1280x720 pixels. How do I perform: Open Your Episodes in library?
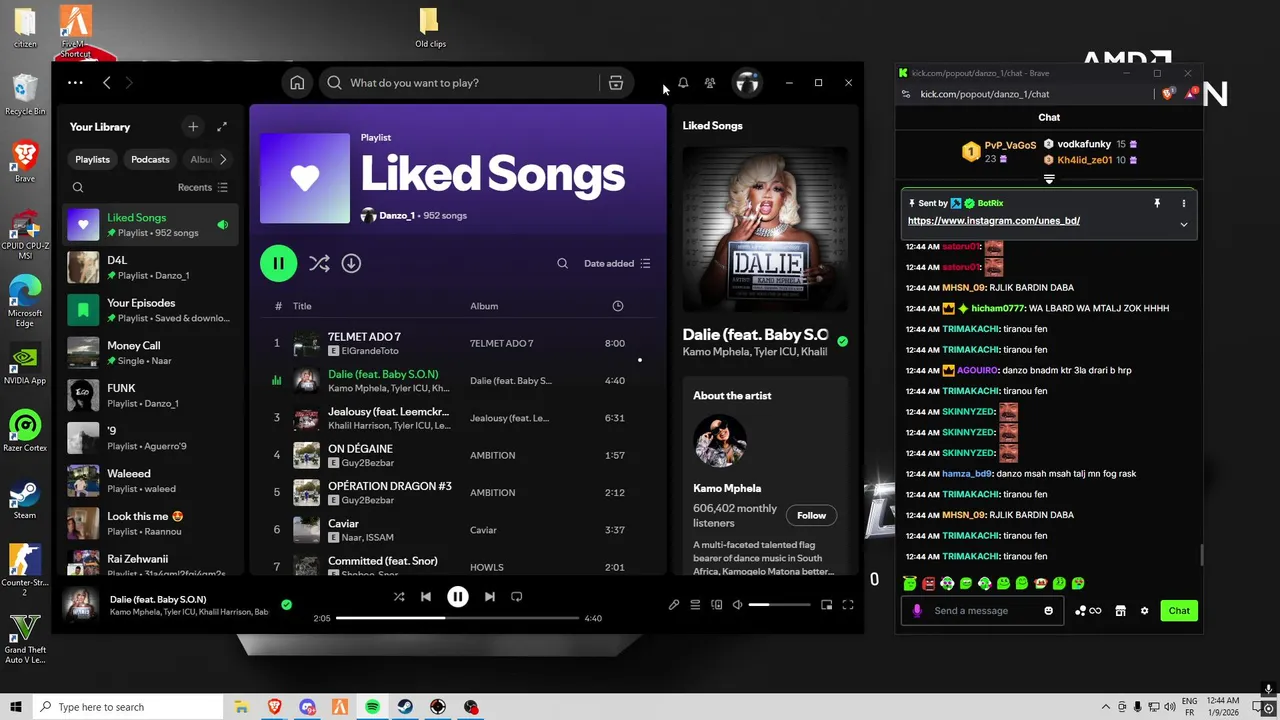click(149, 310)
